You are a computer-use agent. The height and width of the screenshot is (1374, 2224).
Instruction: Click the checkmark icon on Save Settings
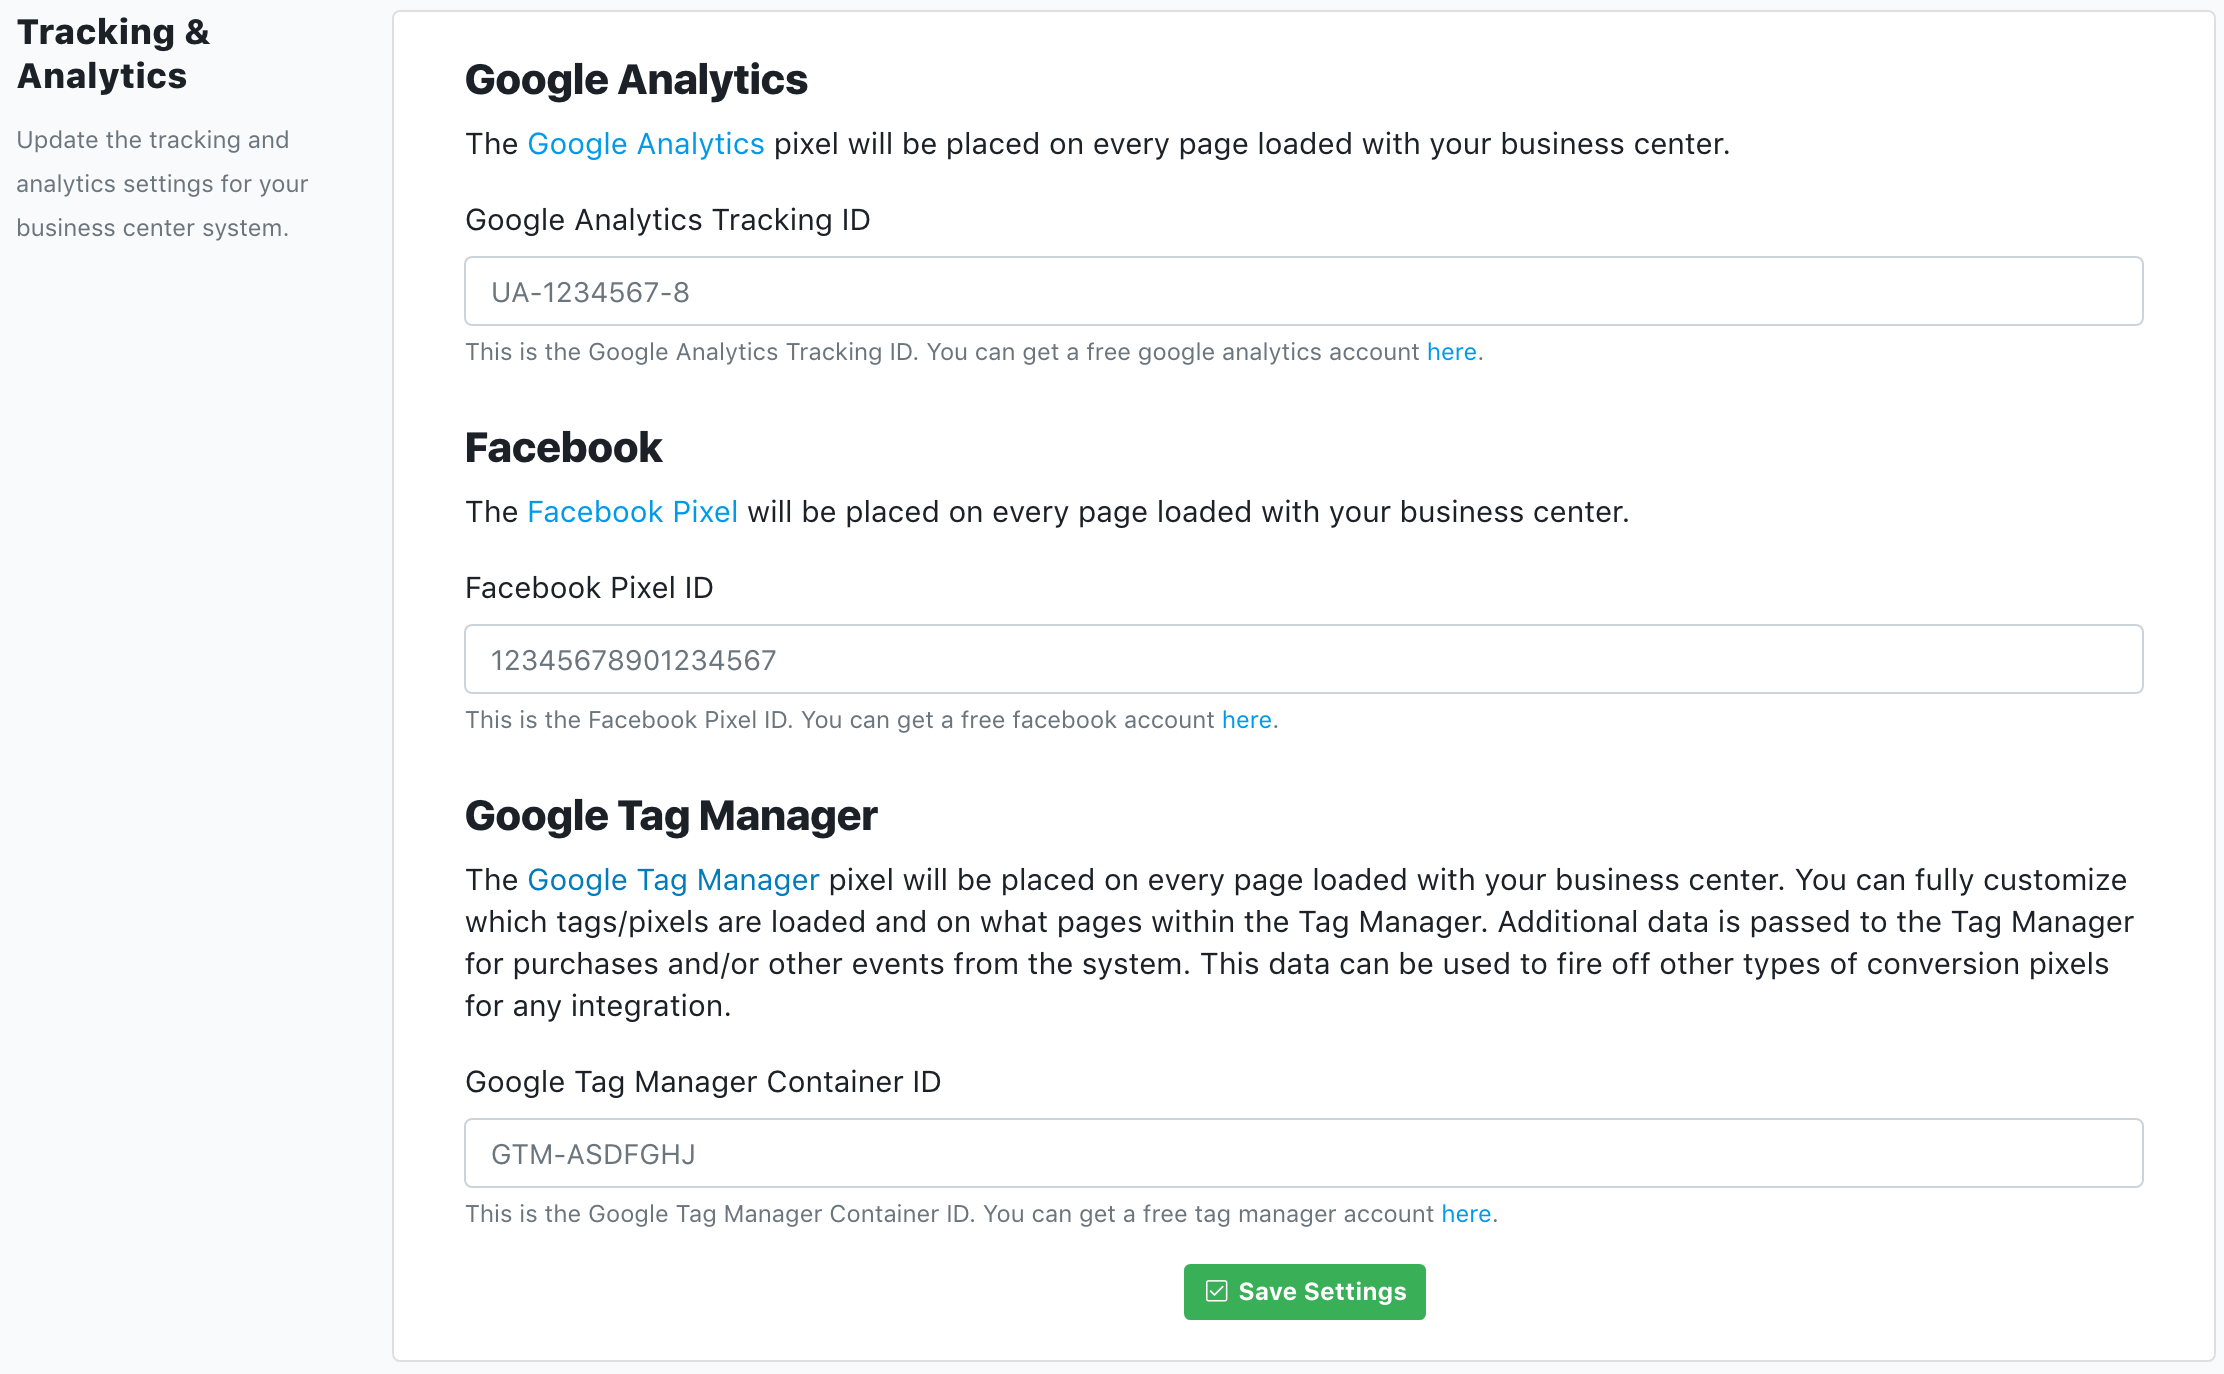(x=1216, y=1291)
